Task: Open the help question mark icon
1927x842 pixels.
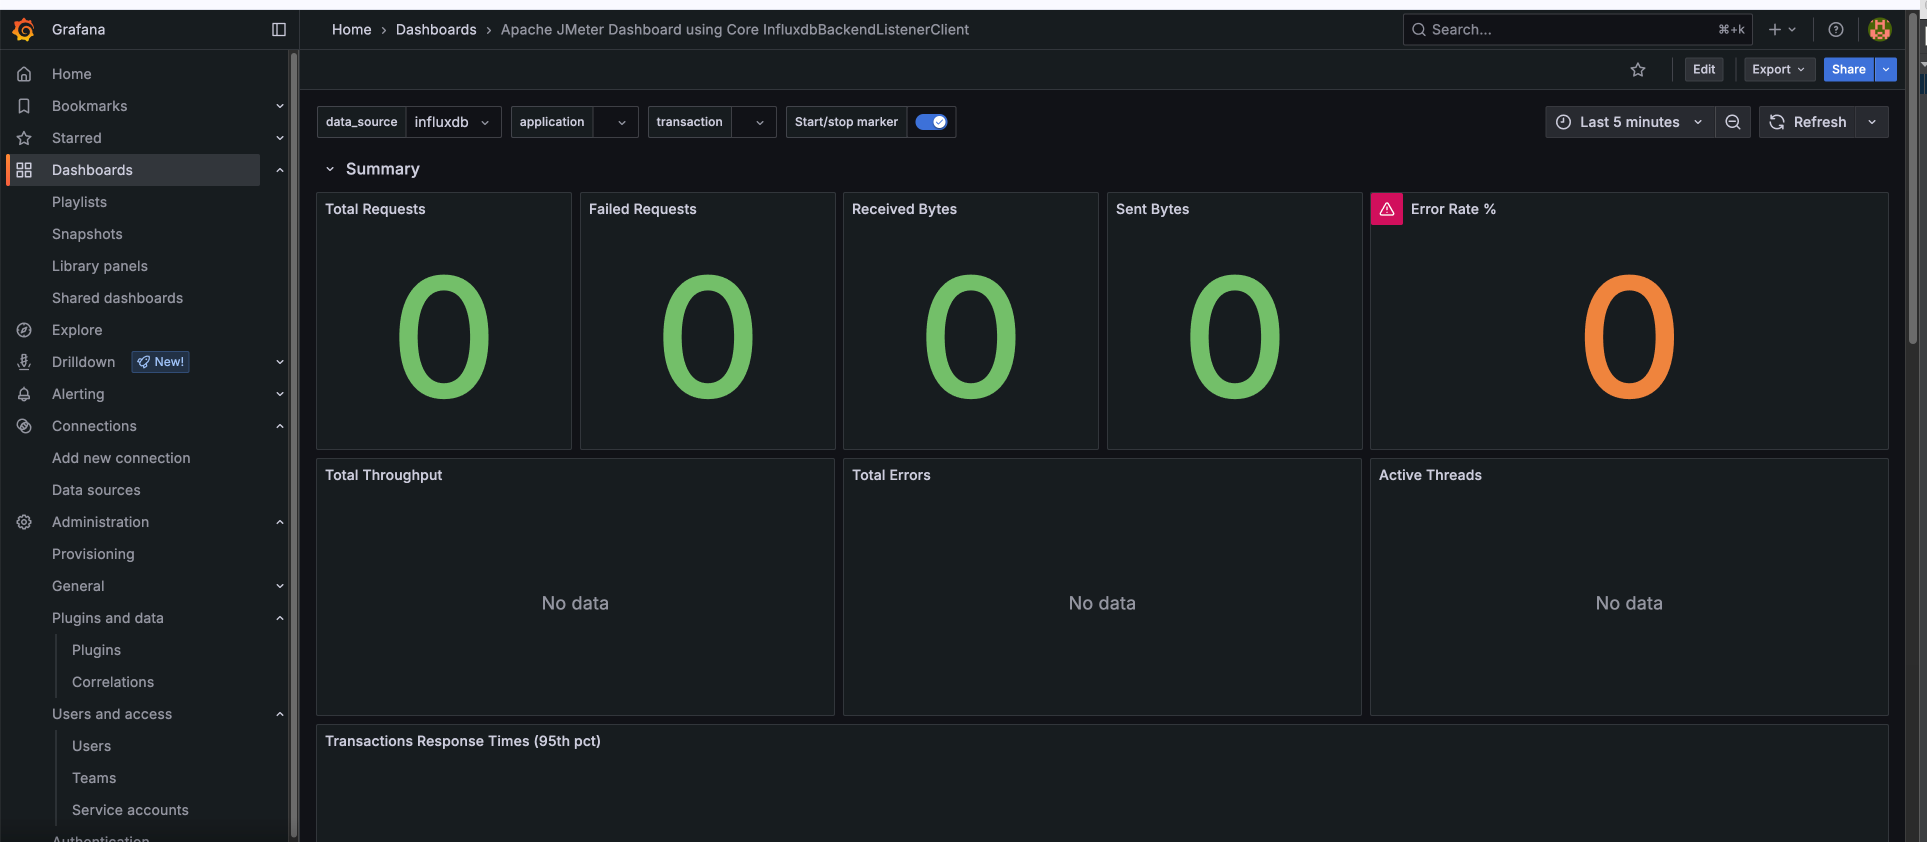Action: tap(1836, 30)
